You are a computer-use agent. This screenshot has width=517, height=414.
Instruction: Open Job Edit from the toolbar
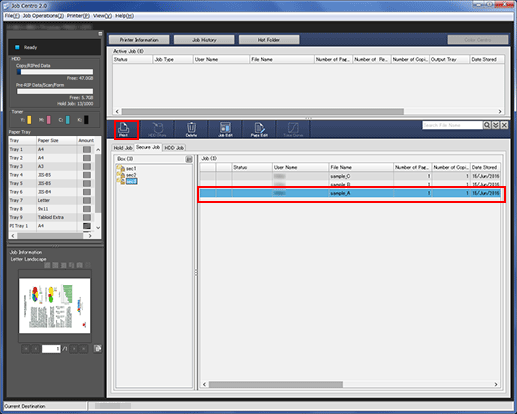point(225,130)
